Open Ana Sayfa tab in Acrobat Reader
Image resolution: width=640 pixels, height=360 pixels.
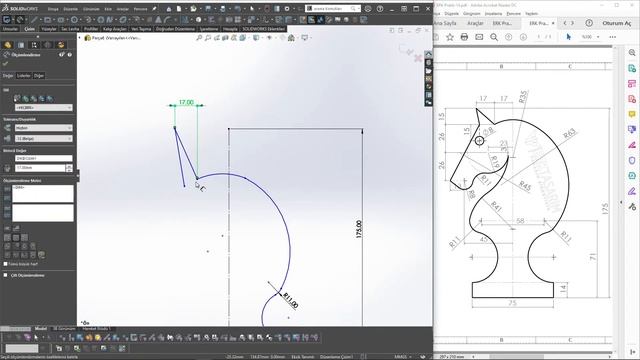(x=444, y=23)
